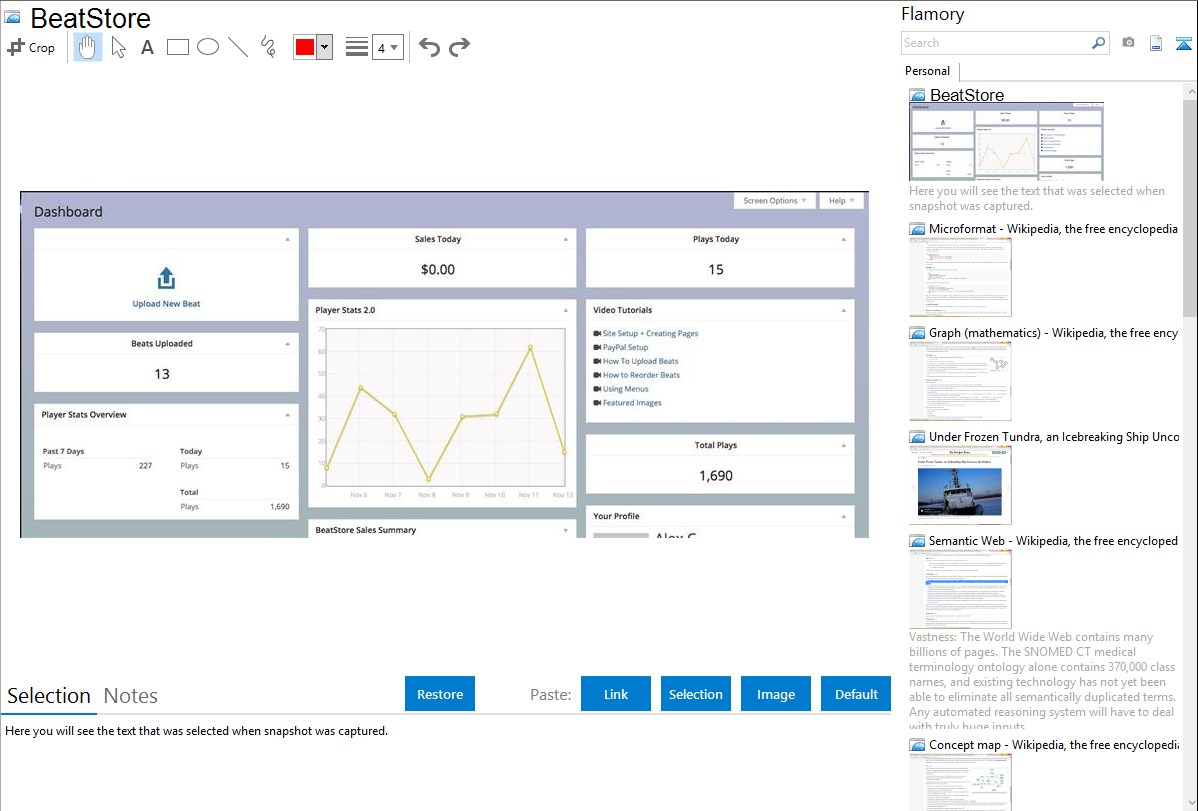
Task: Choose the freehand scribble tool
Action: [x=268, y=47]
